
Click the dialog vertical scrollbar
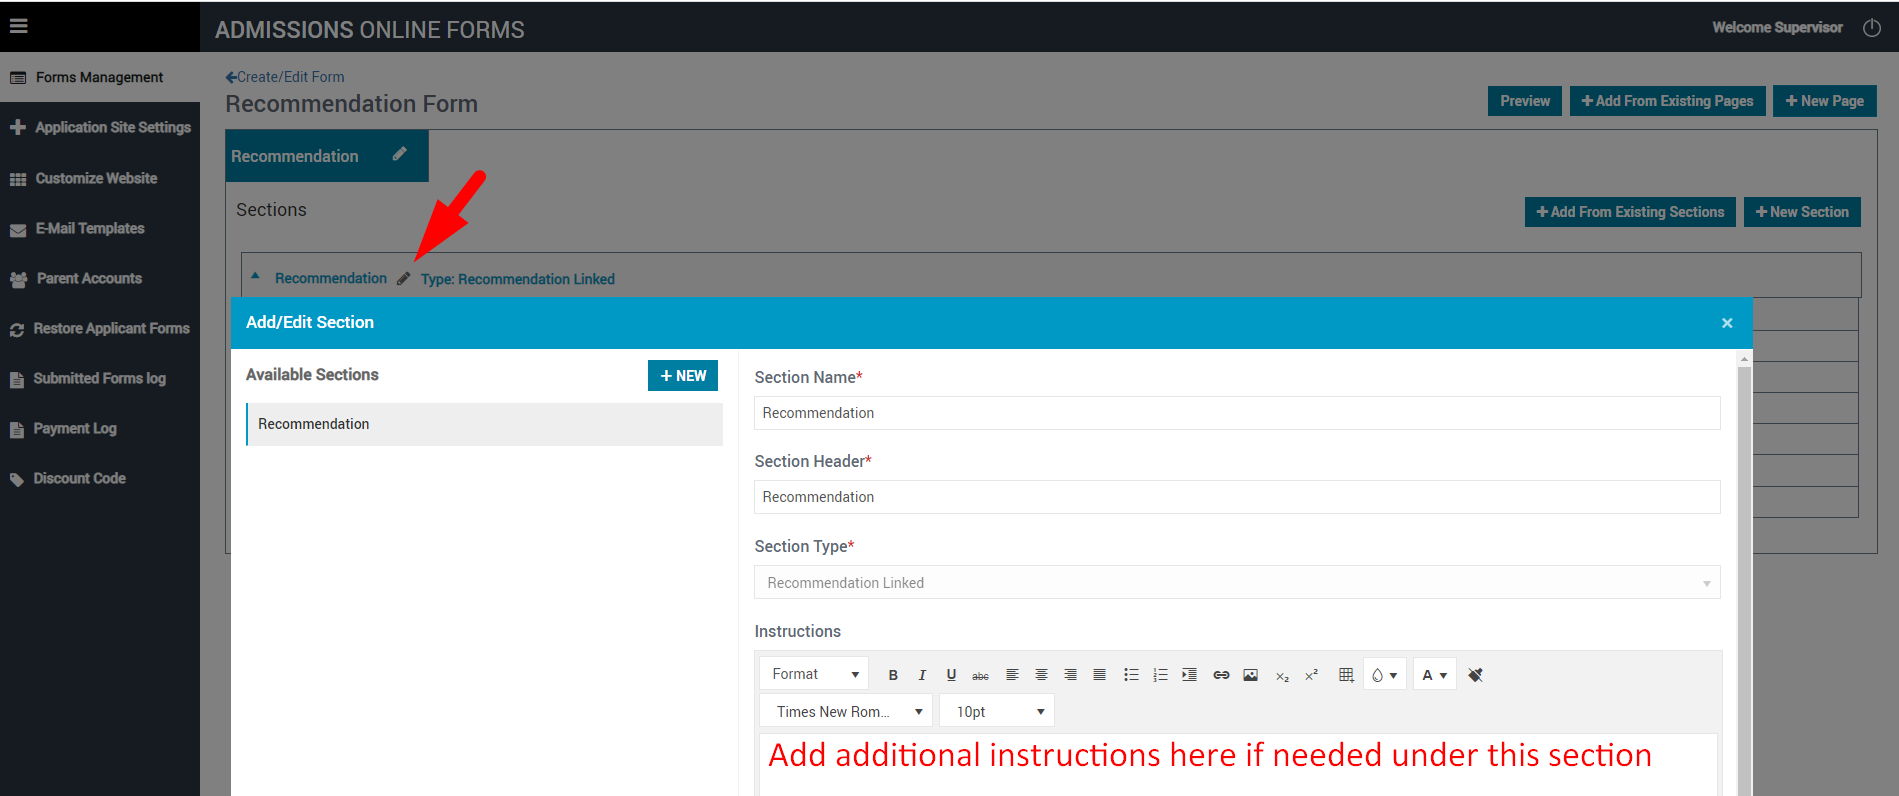click(1744, 580)
